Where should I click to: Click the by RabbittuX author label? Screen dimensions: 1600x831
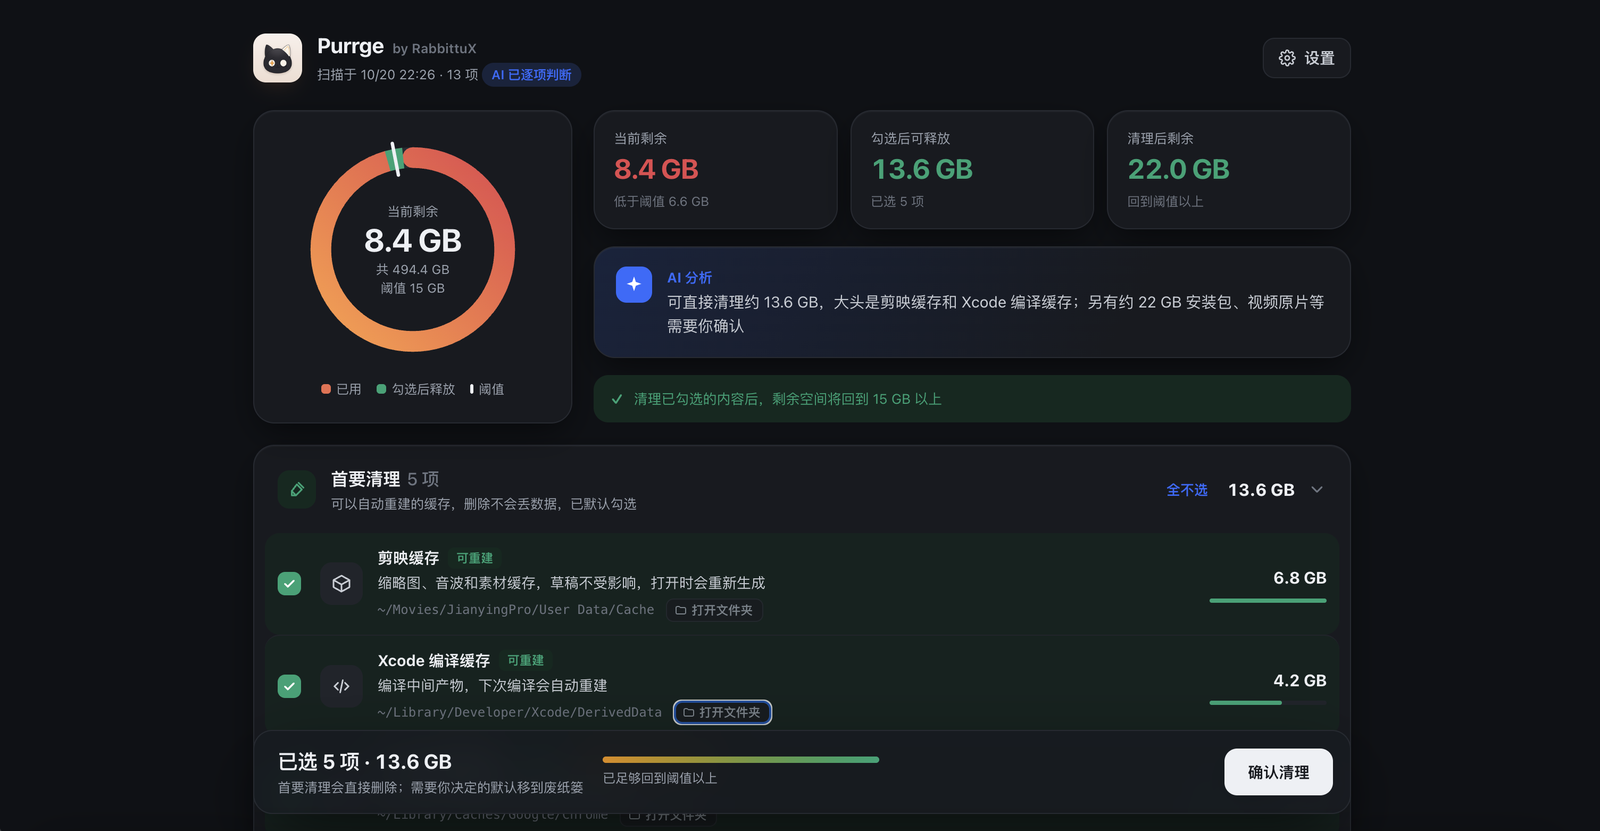click(x=434, y=48)
